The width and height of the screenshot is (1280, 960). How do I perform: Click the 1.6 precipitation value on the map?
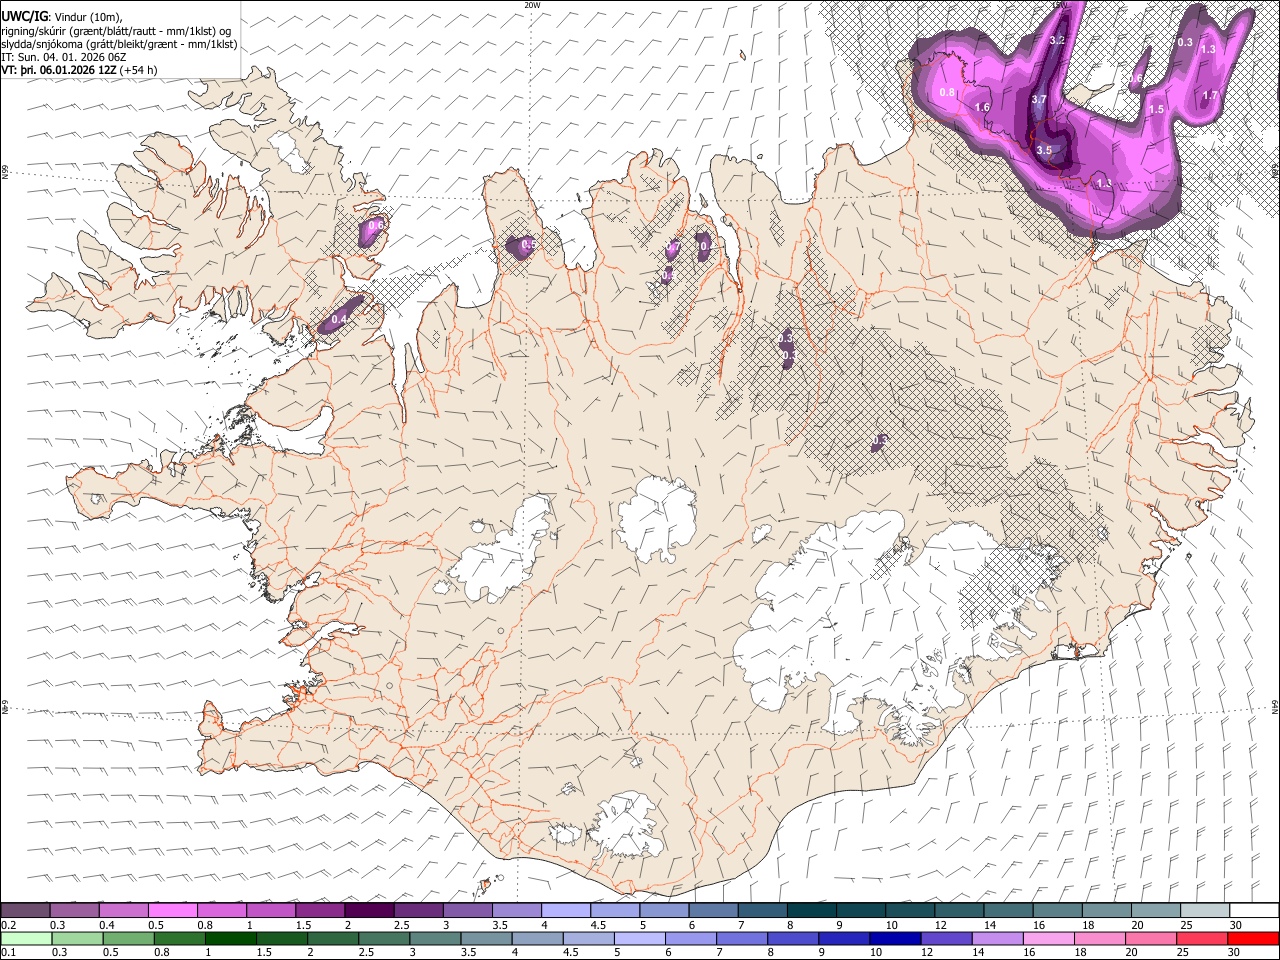(x=982, y=107)
